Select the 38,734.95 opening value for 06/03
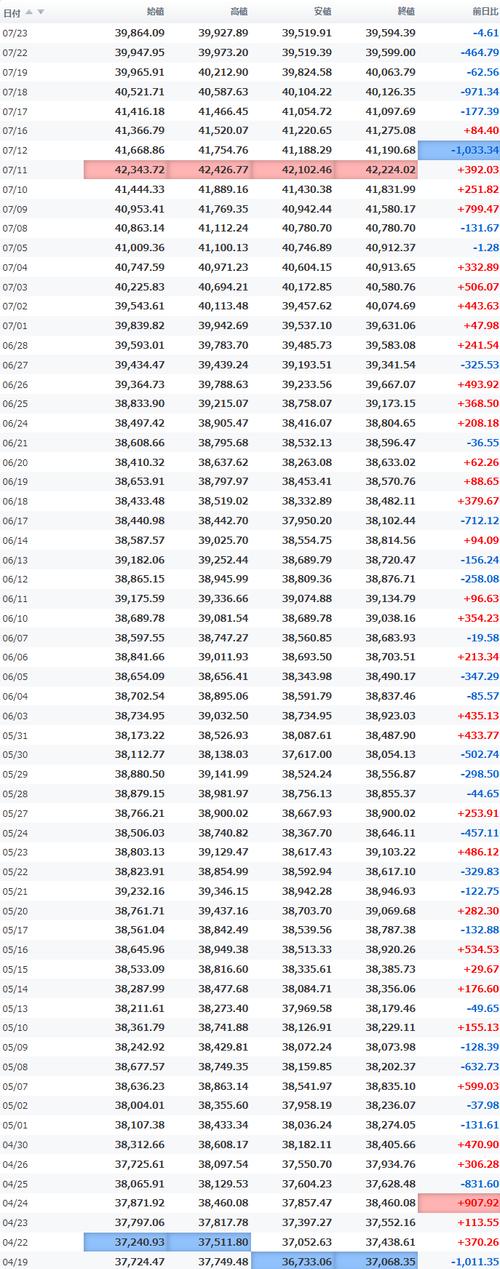Screen dimensions: 500x1269 coord(140,716)
